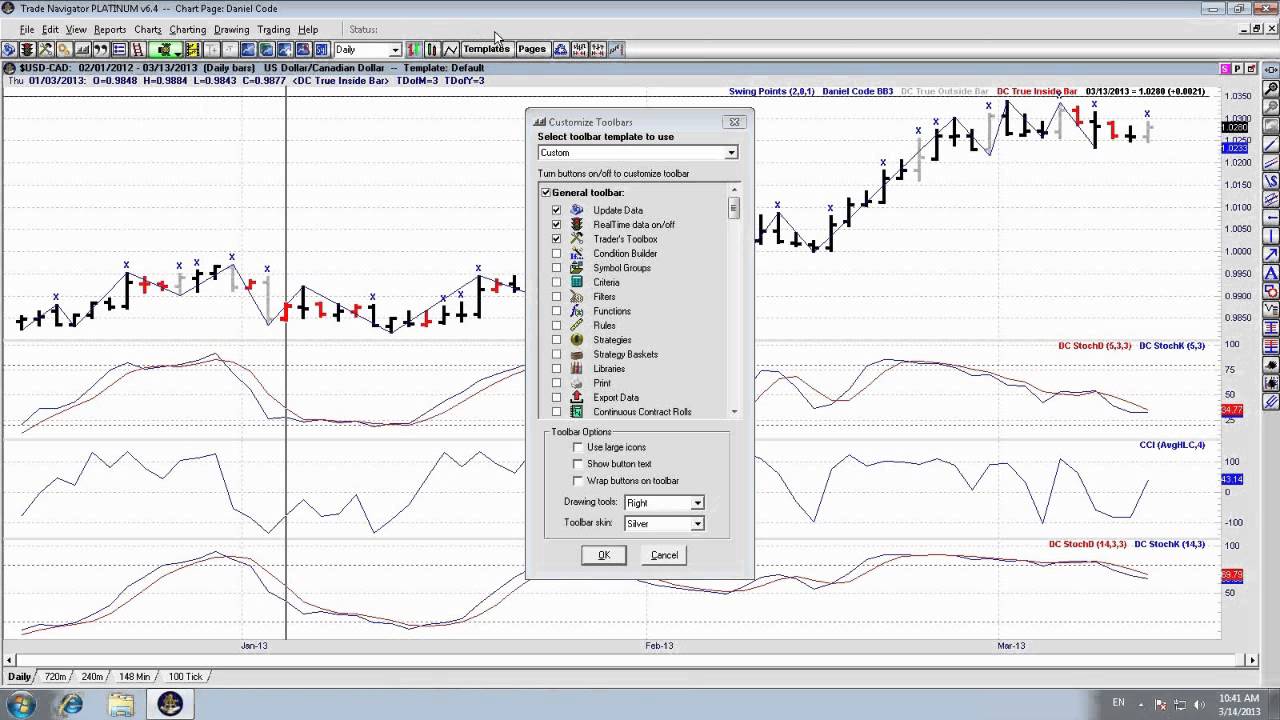Click Cancel in Customize Toolbars dialog
This screenshot has height=720, width=1280.
[x=664, y=555]
